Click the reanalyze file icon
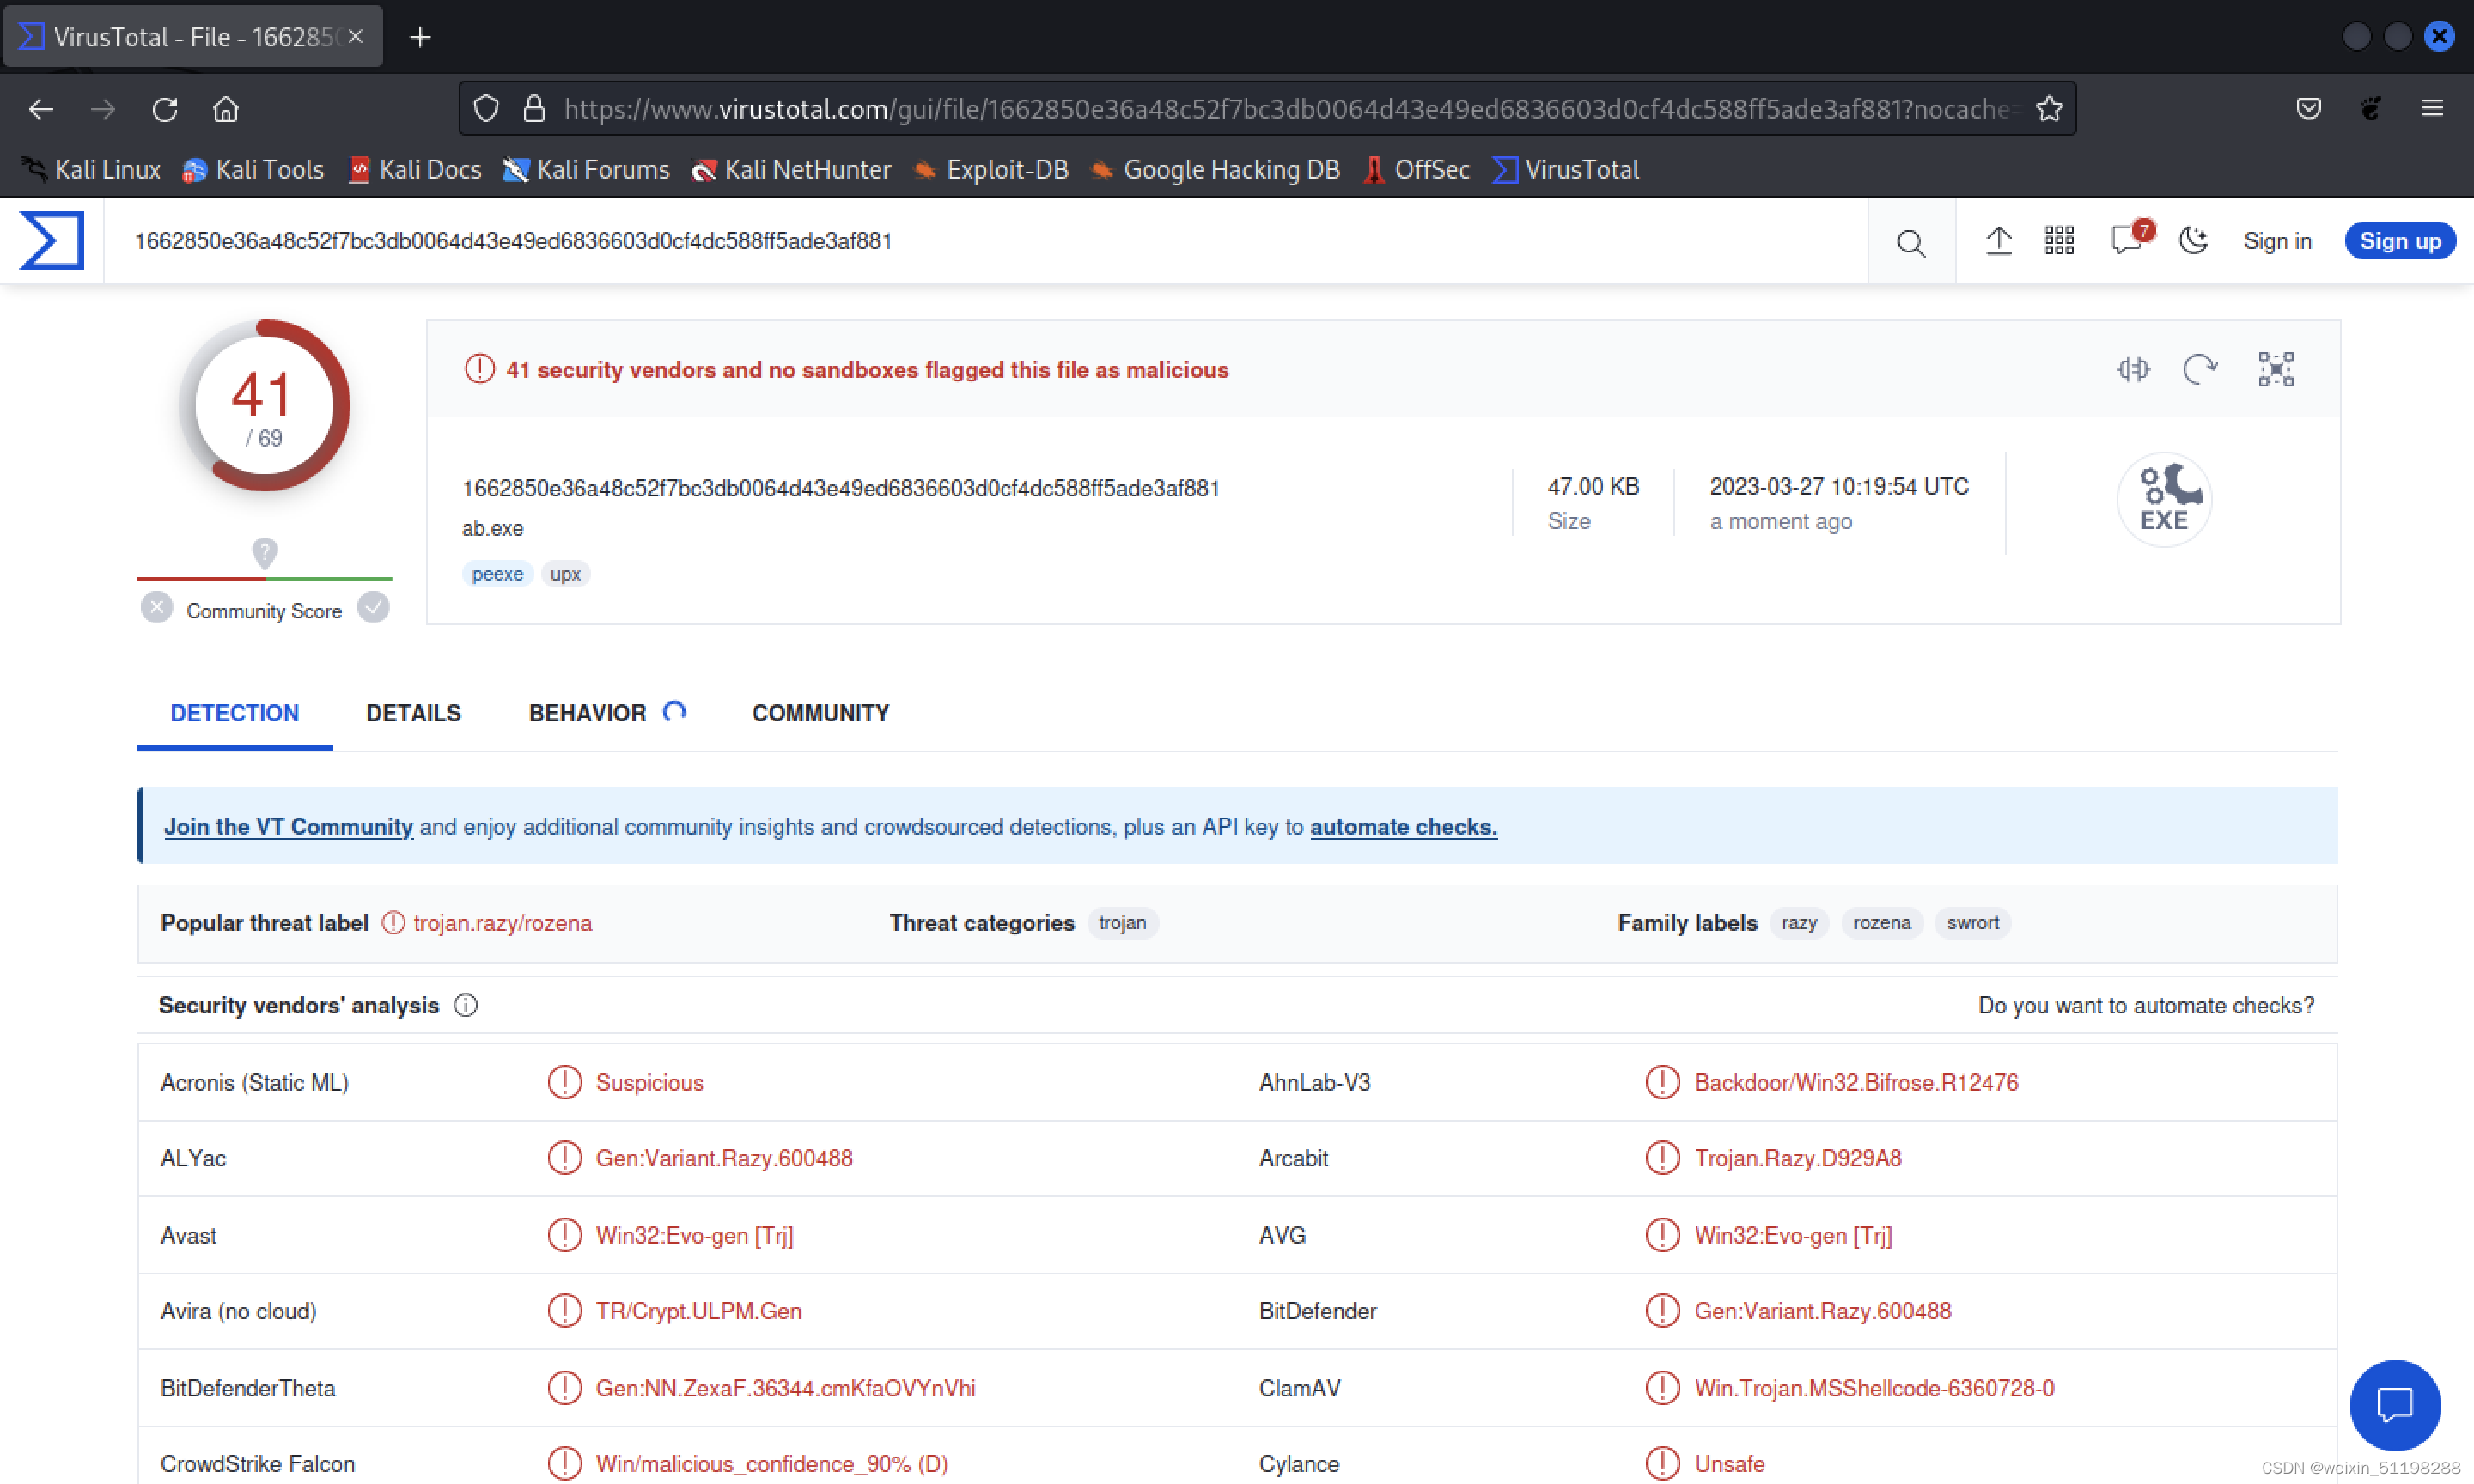Viewport: 2474px width, 1484px height. pyautogui.click(x=2199, y=369)
